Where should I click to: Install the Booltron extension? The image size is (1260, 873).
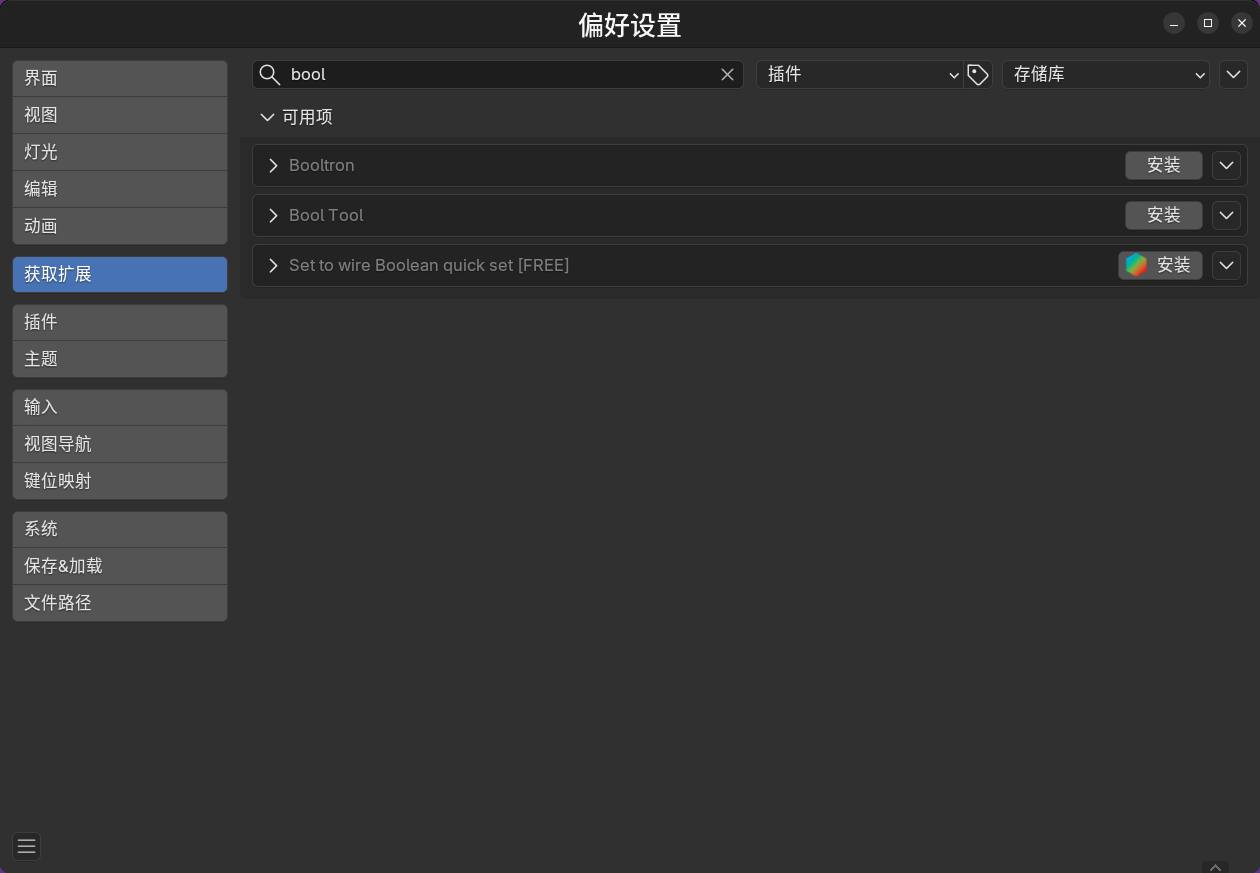pyautogui.click(x=1163, y=165)
